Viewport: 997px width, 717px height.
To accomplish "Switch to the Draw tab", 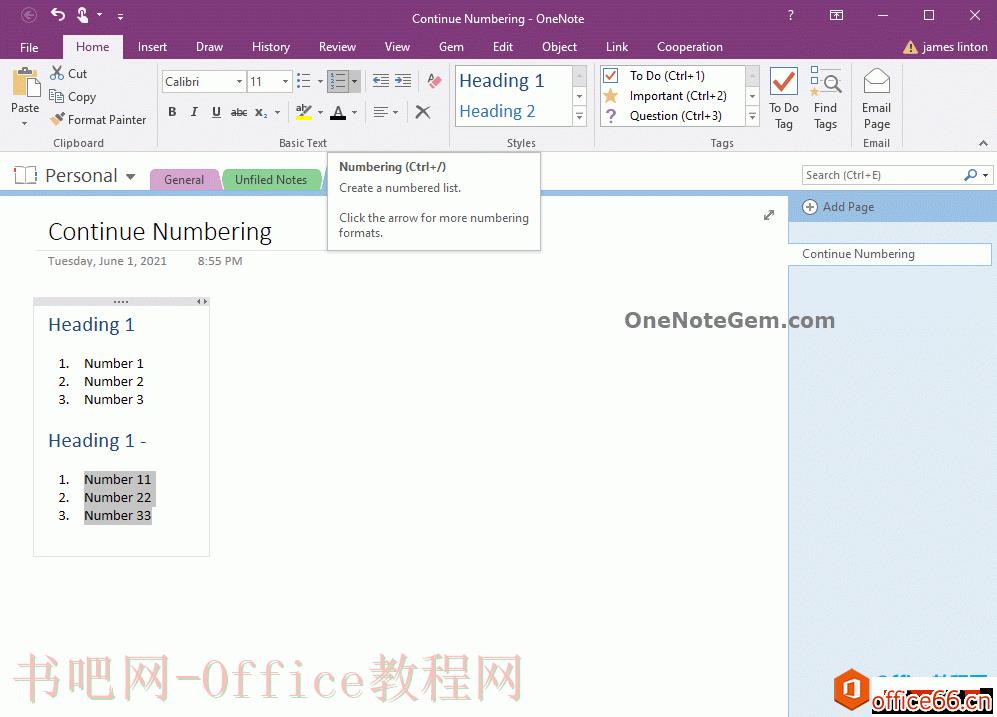I will (x=209, y=46).
